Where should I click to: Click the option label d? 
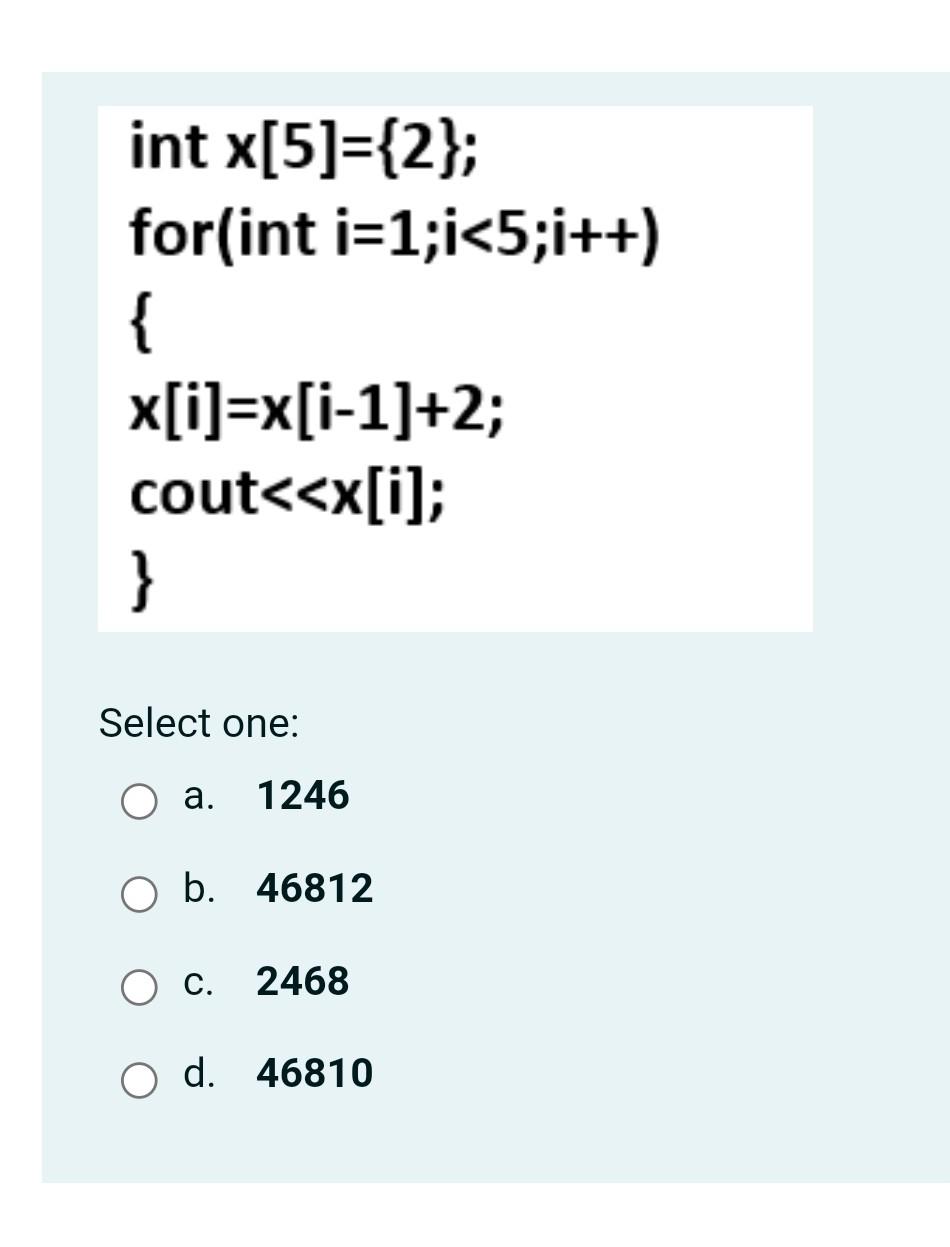click(198, 1075)
